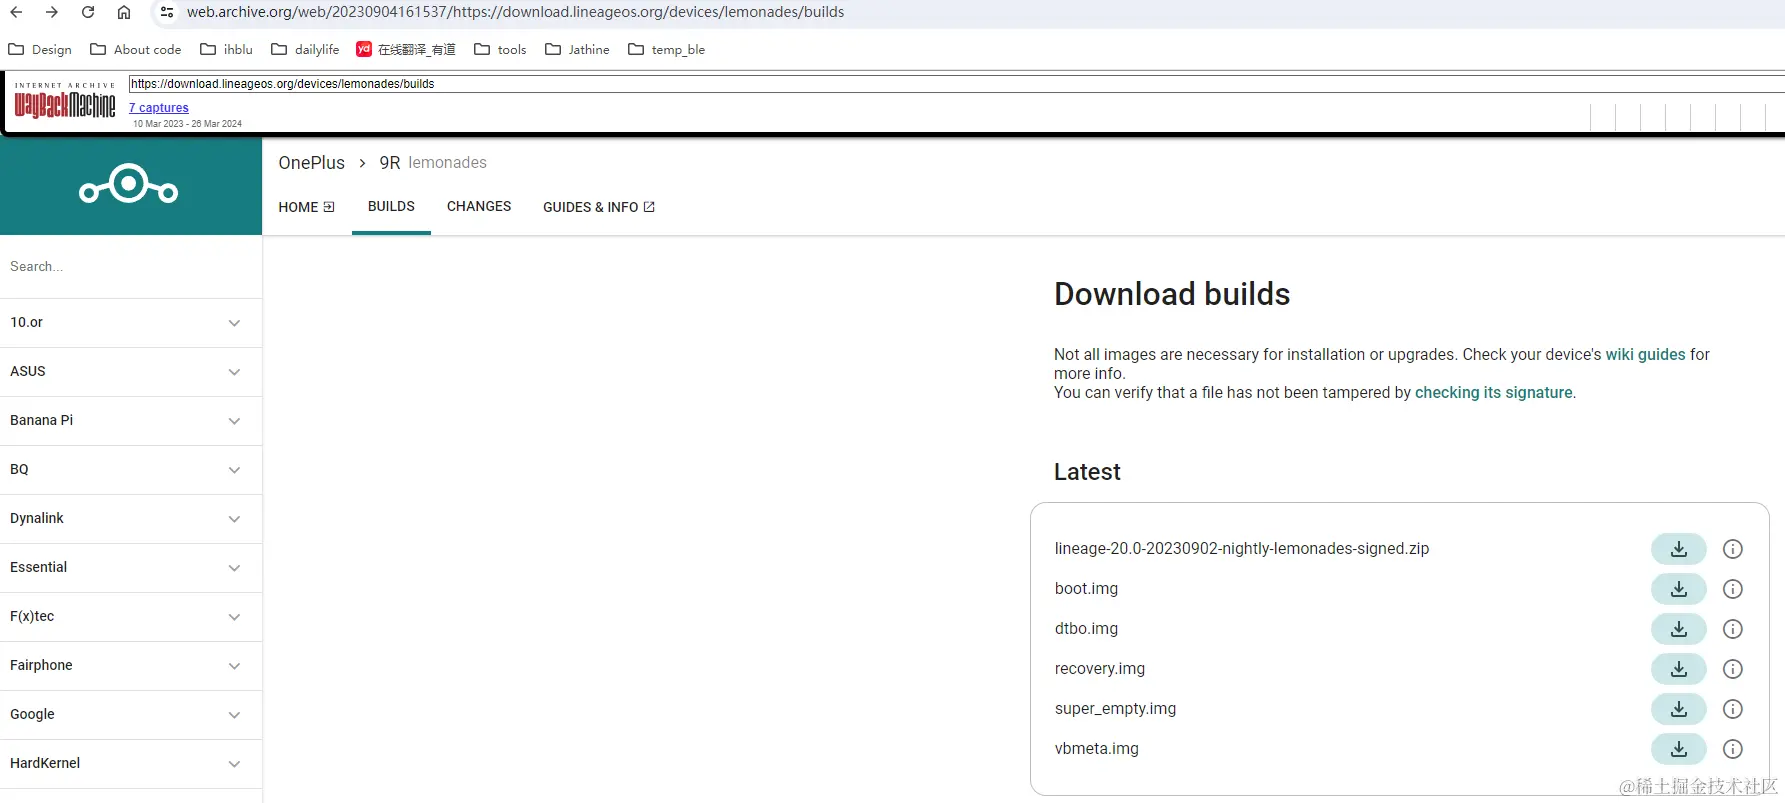This screenshot has width=1785, height=803.
Task: Open the 7 captures link
Action: 159,108
